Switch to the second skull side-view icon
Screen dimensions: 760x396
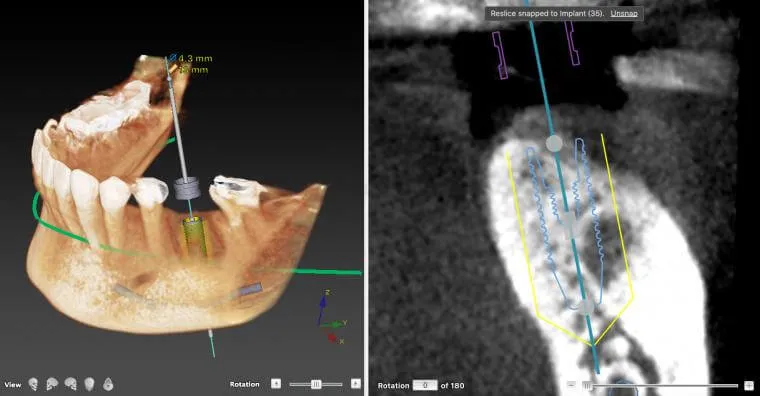pyautogui.click(x=52, y=384)
